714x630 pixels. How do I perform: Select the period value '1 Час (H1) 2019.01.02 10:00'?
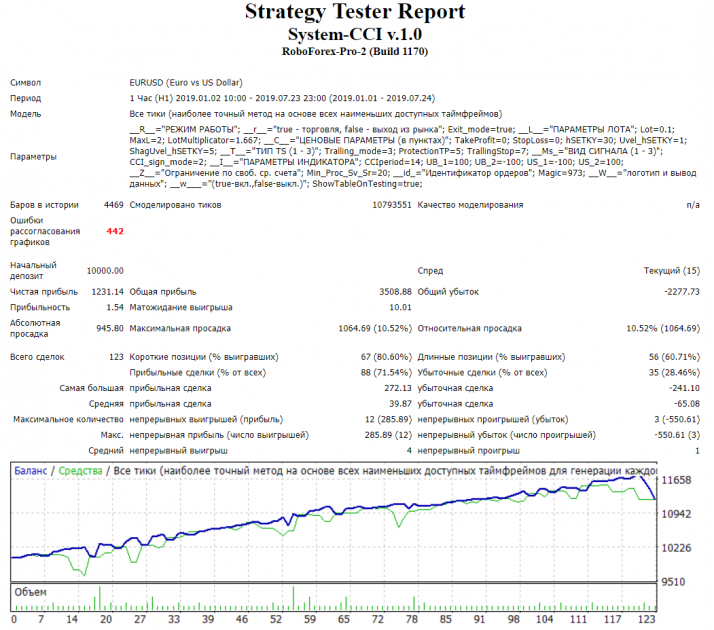(x=188, y=98)
